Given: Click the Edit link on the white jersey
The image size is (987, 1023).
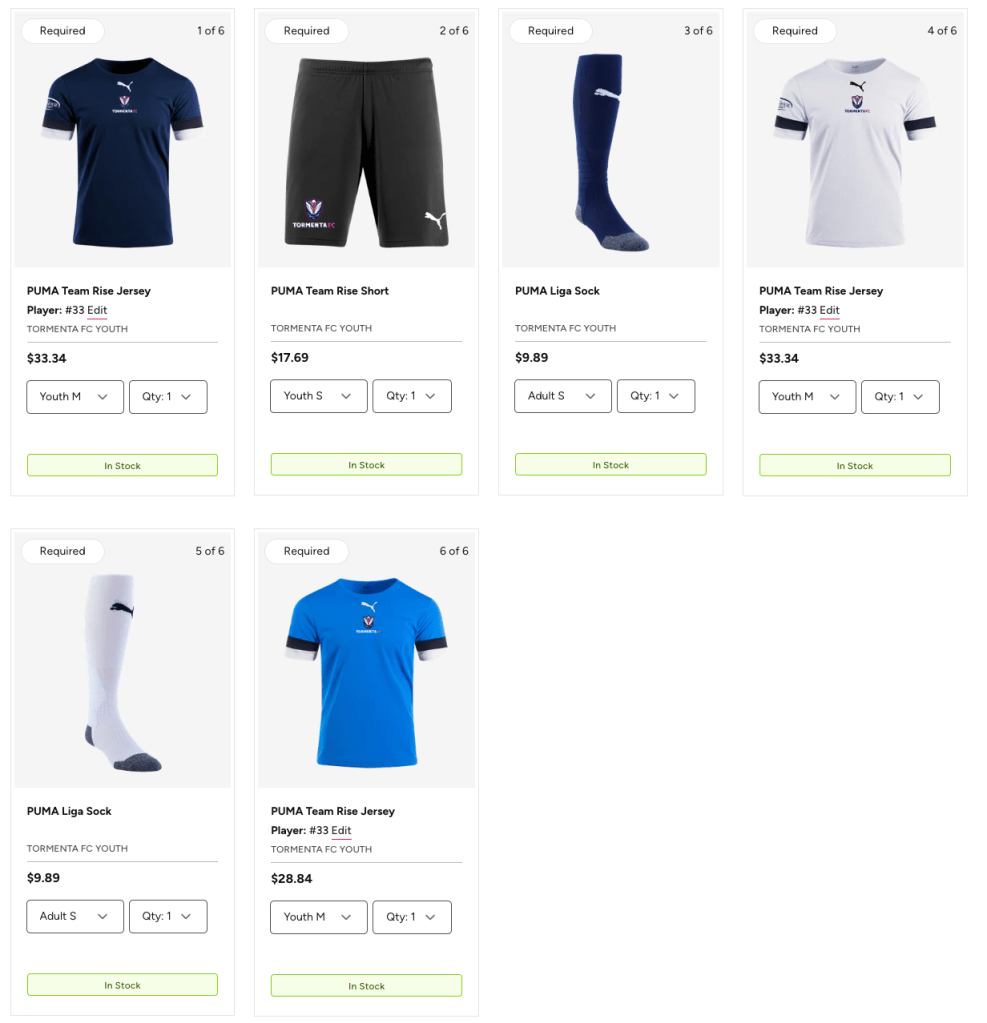Looking at the screenshot, I should click(830, 311).
